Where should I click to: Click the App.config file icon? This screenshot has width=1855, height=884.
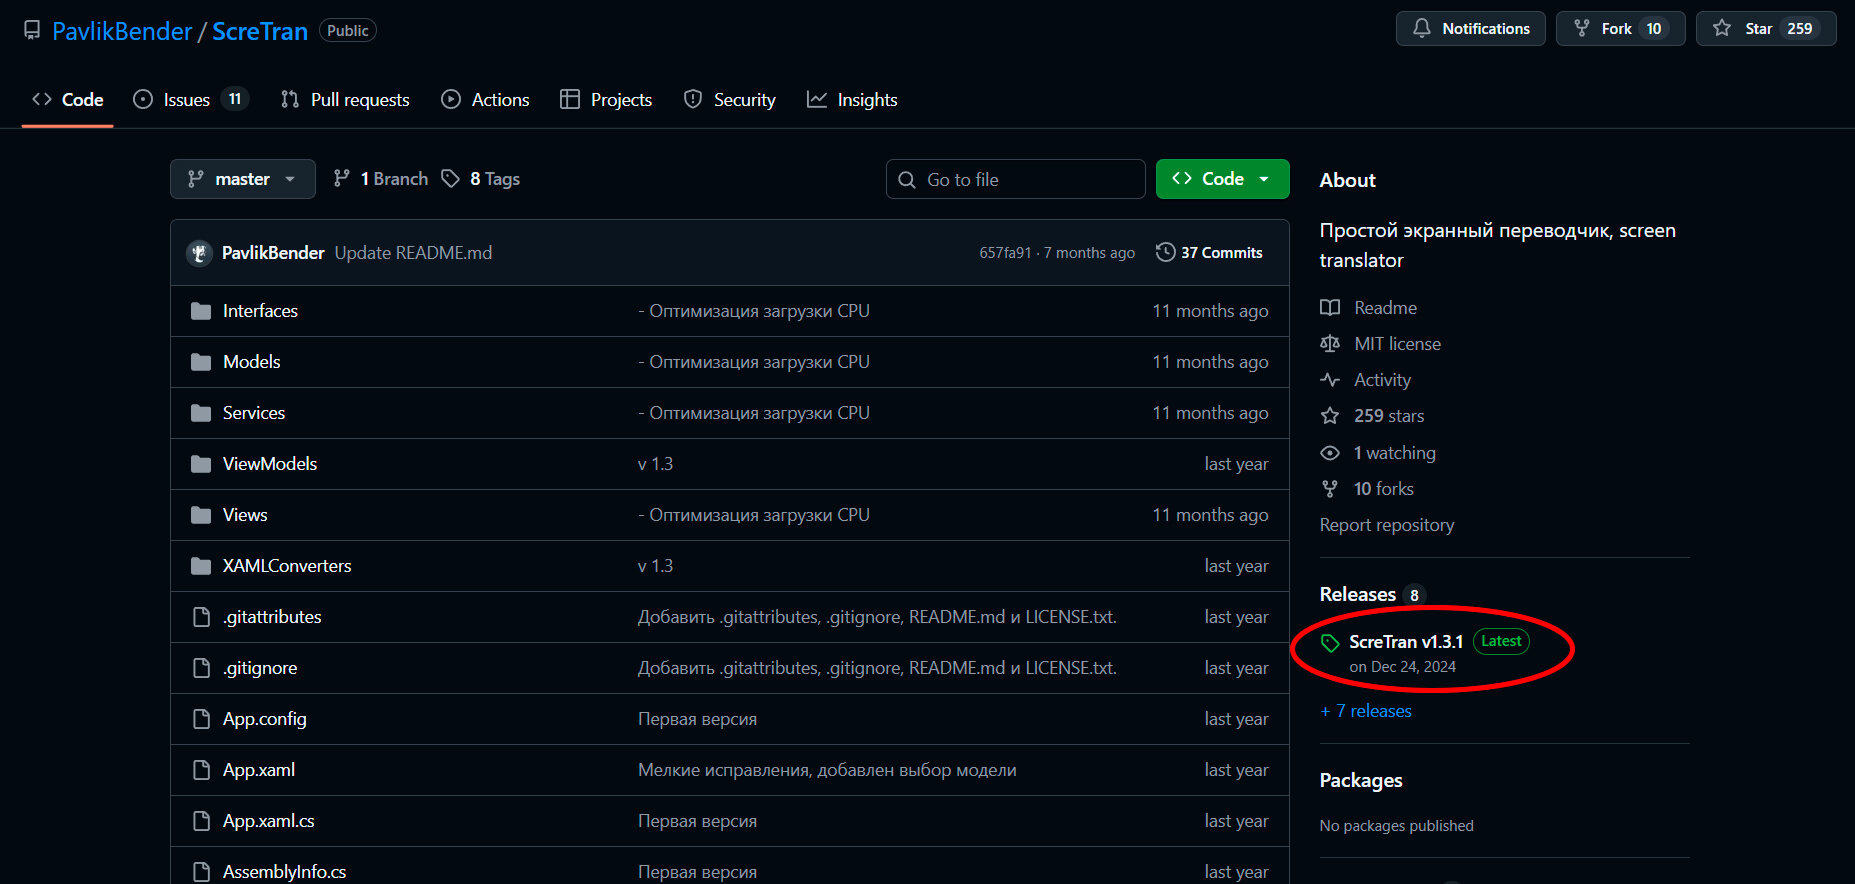coord(201,719)
